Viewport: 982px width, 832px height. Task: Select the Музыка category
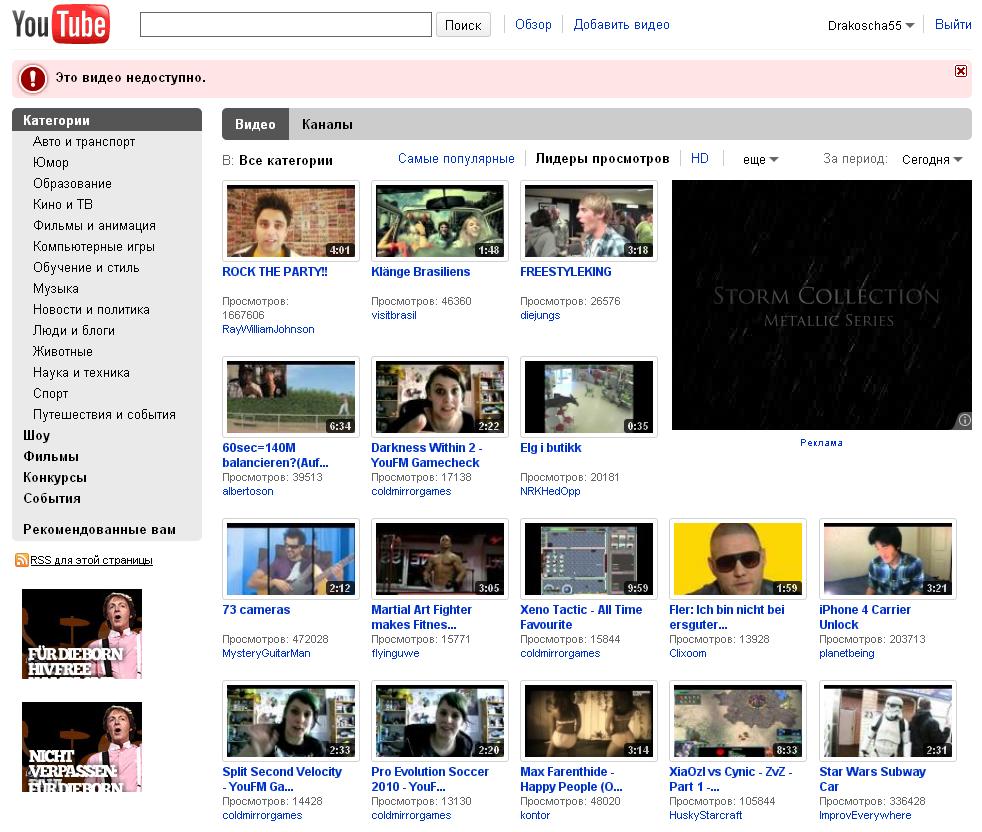tap(56, 288)
